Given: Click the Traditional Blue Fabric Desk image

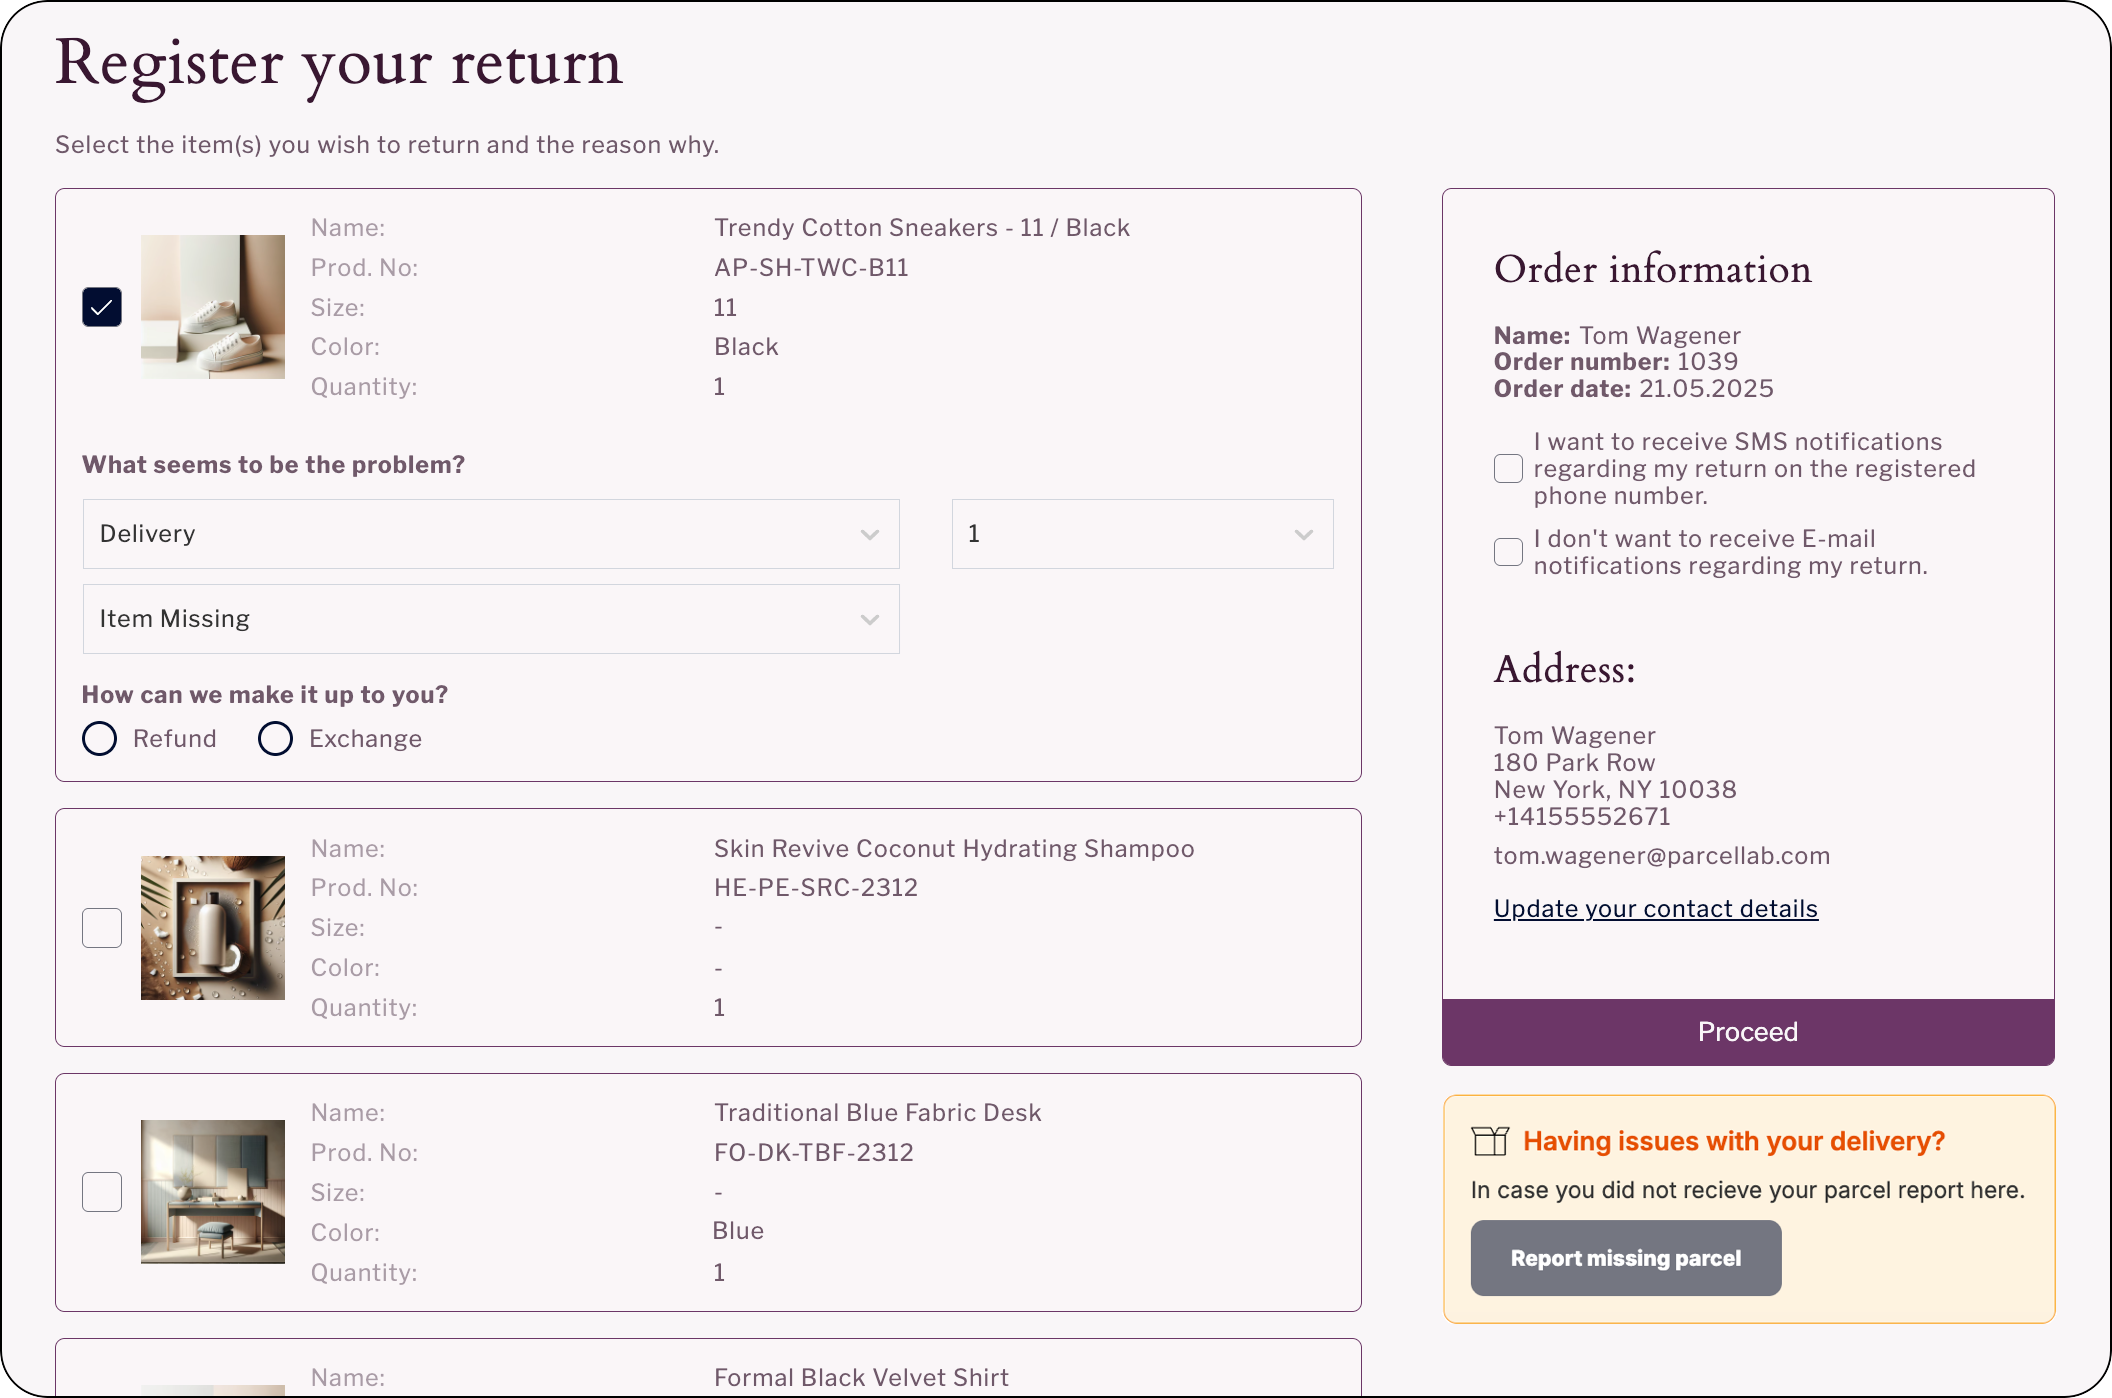Looking at the screenshot, I should (x=213, y=1192).
